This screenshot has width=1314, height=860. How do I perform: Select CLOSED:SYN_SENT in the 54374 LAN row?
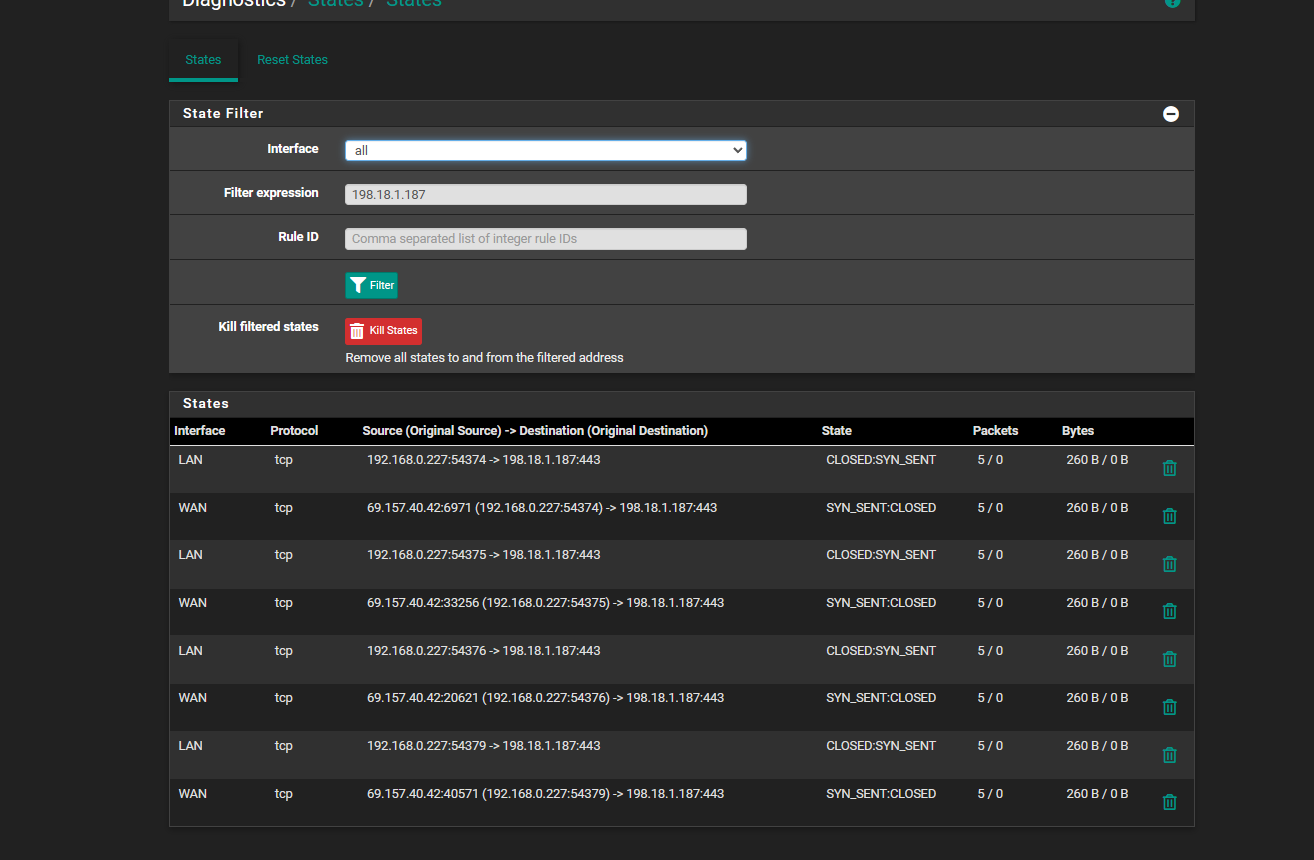(x=881, y=460)
